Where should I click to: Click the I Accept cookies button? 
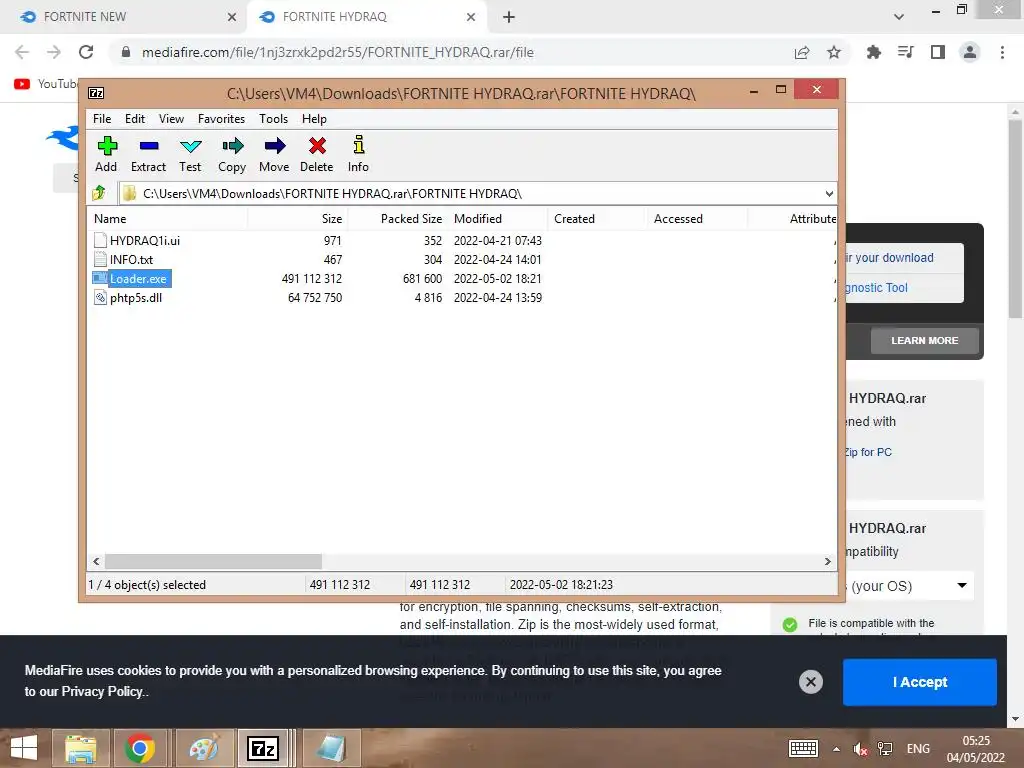(920, 682)
